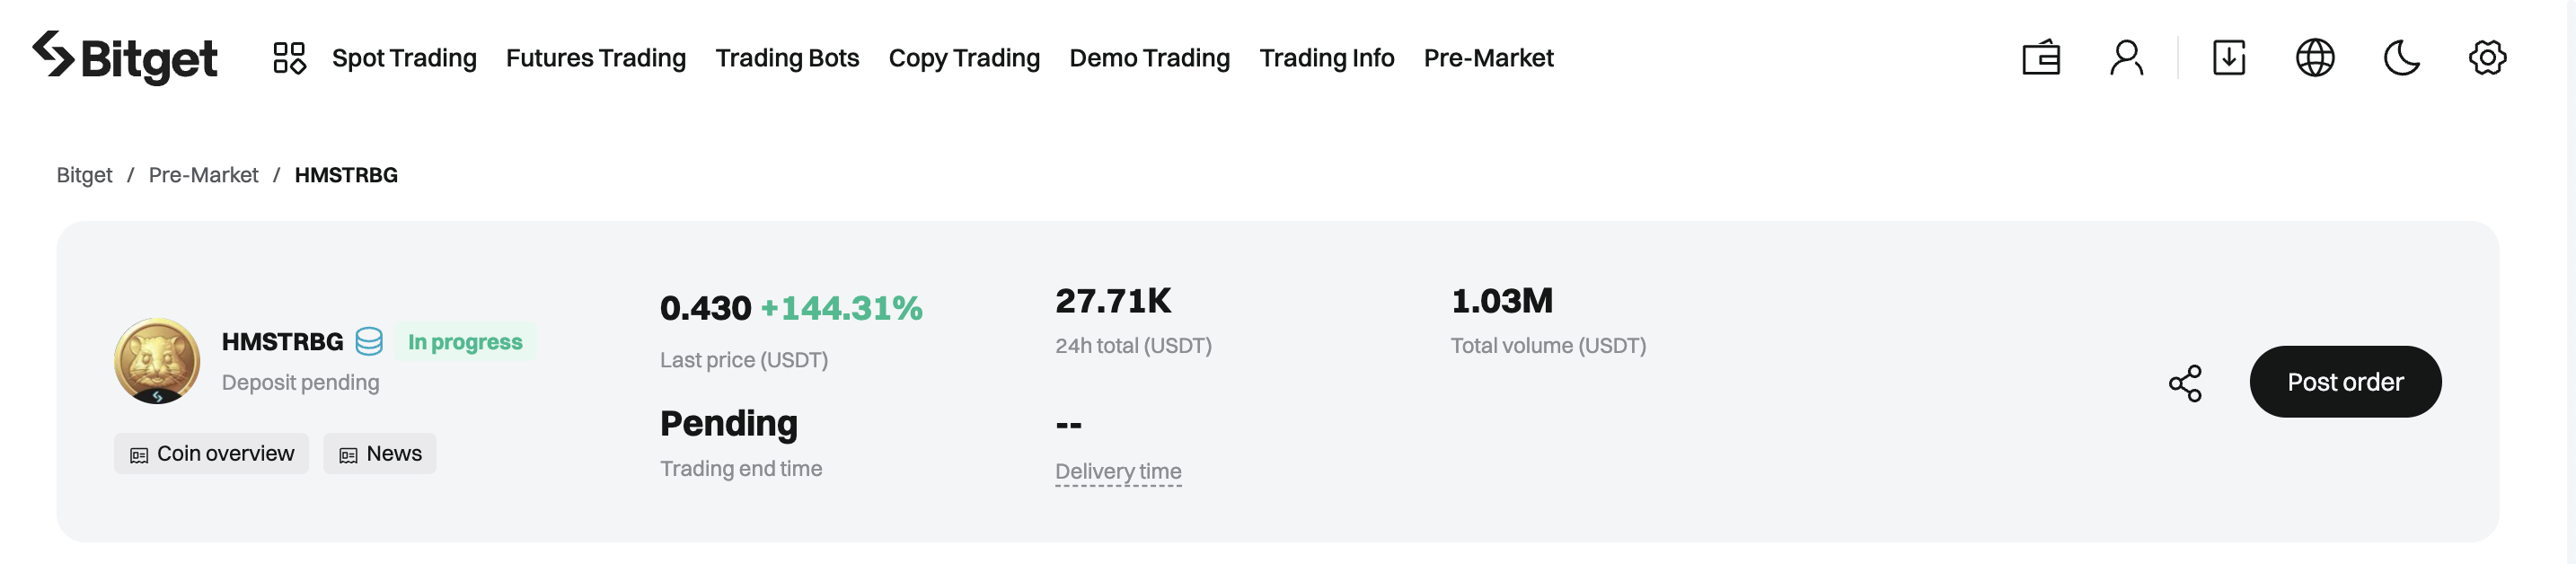Expand the Trading Bots menu
Viewport: 2576px width, 564px height.
click(x=787, y=58)
